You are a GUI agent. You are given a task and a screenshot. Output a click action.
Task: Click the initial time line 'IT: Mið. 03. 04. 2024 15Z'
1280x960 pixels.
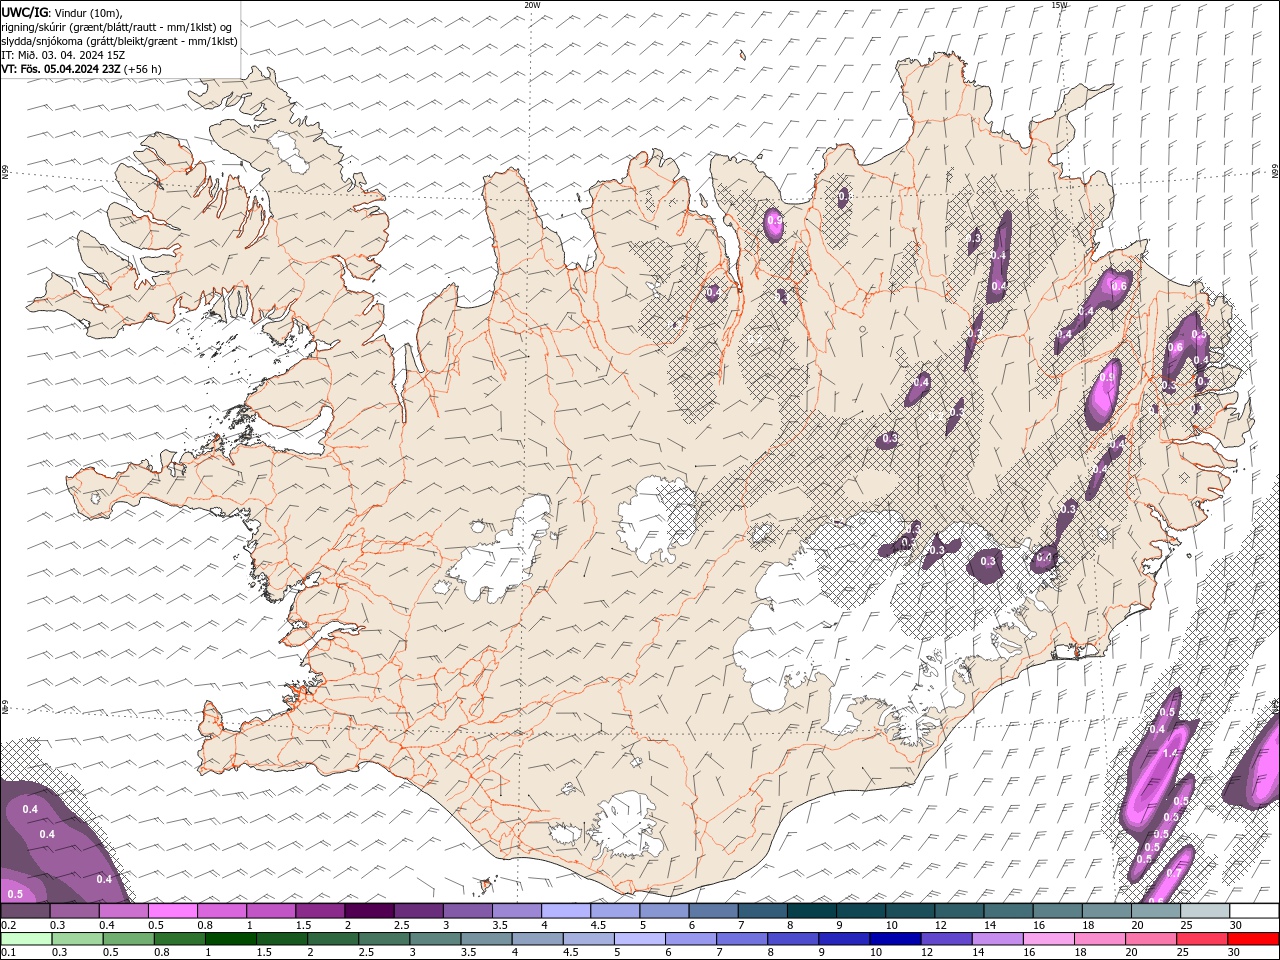click(x=63, y=55)
